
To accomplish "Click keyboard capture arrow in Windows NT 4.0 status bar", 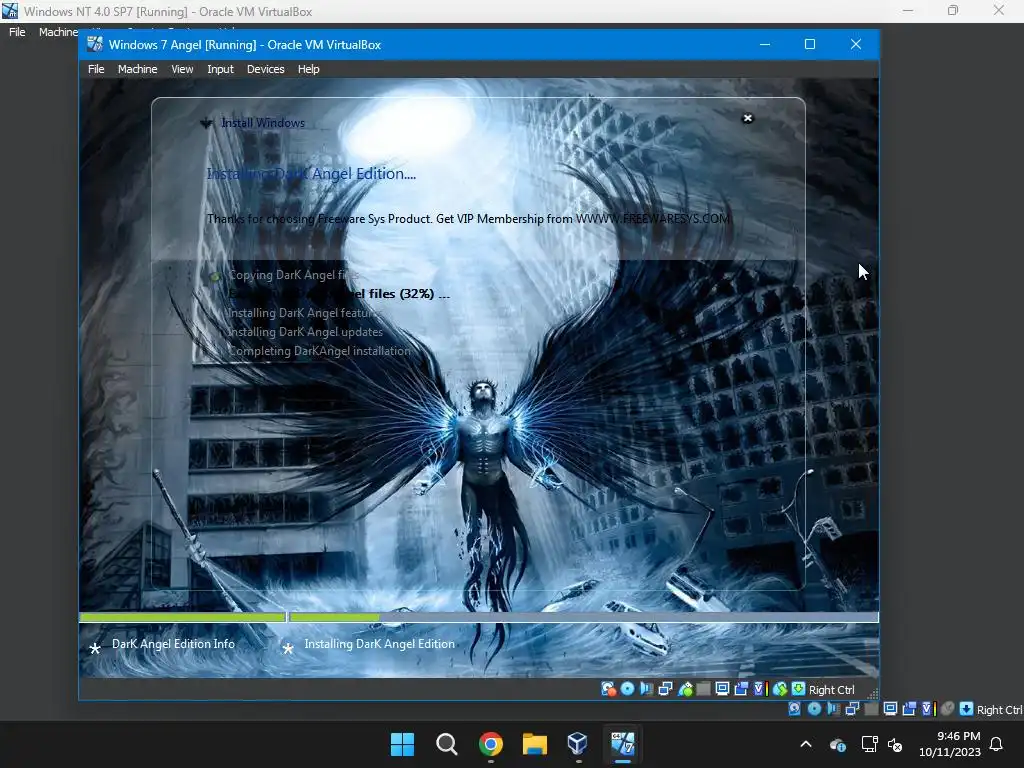I will [967, 709].
